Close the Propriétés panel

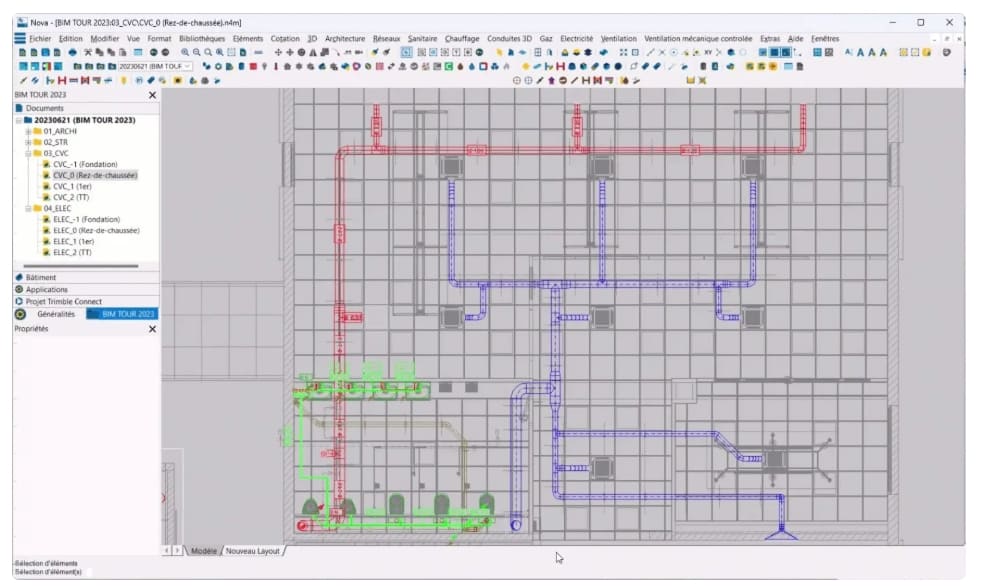point(152,328)
